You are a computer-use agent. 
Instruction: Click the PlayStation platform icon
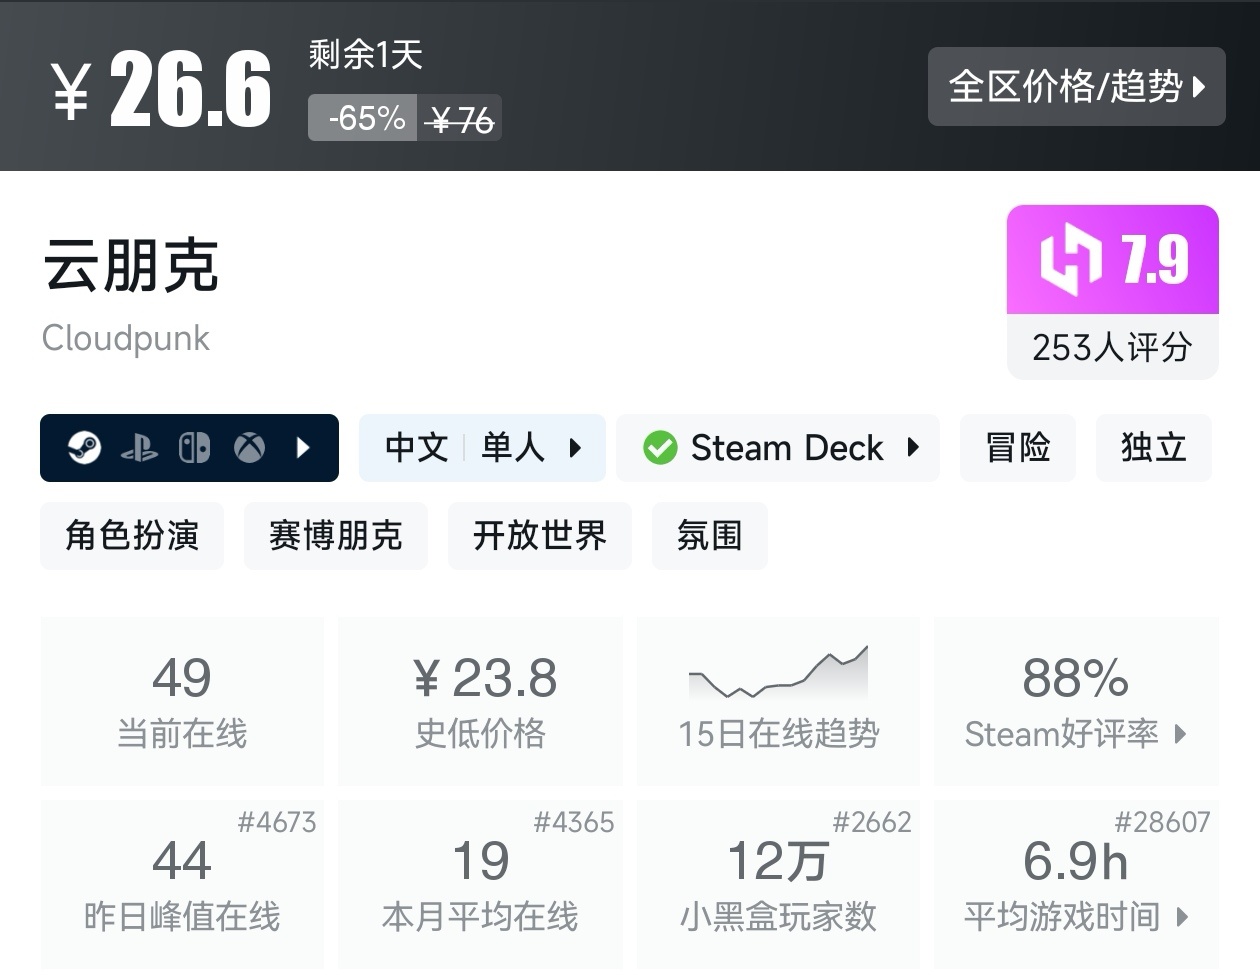pos(139,449)
